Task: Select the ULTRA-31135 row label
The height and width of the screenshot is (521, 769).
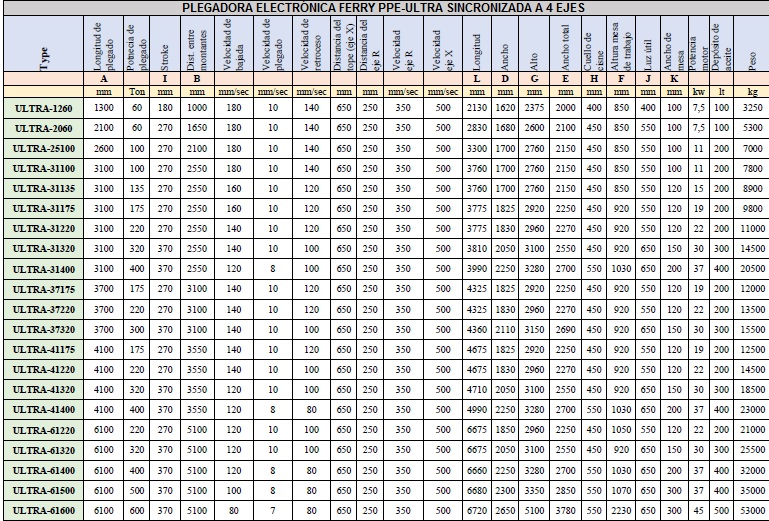Action: 43,189
